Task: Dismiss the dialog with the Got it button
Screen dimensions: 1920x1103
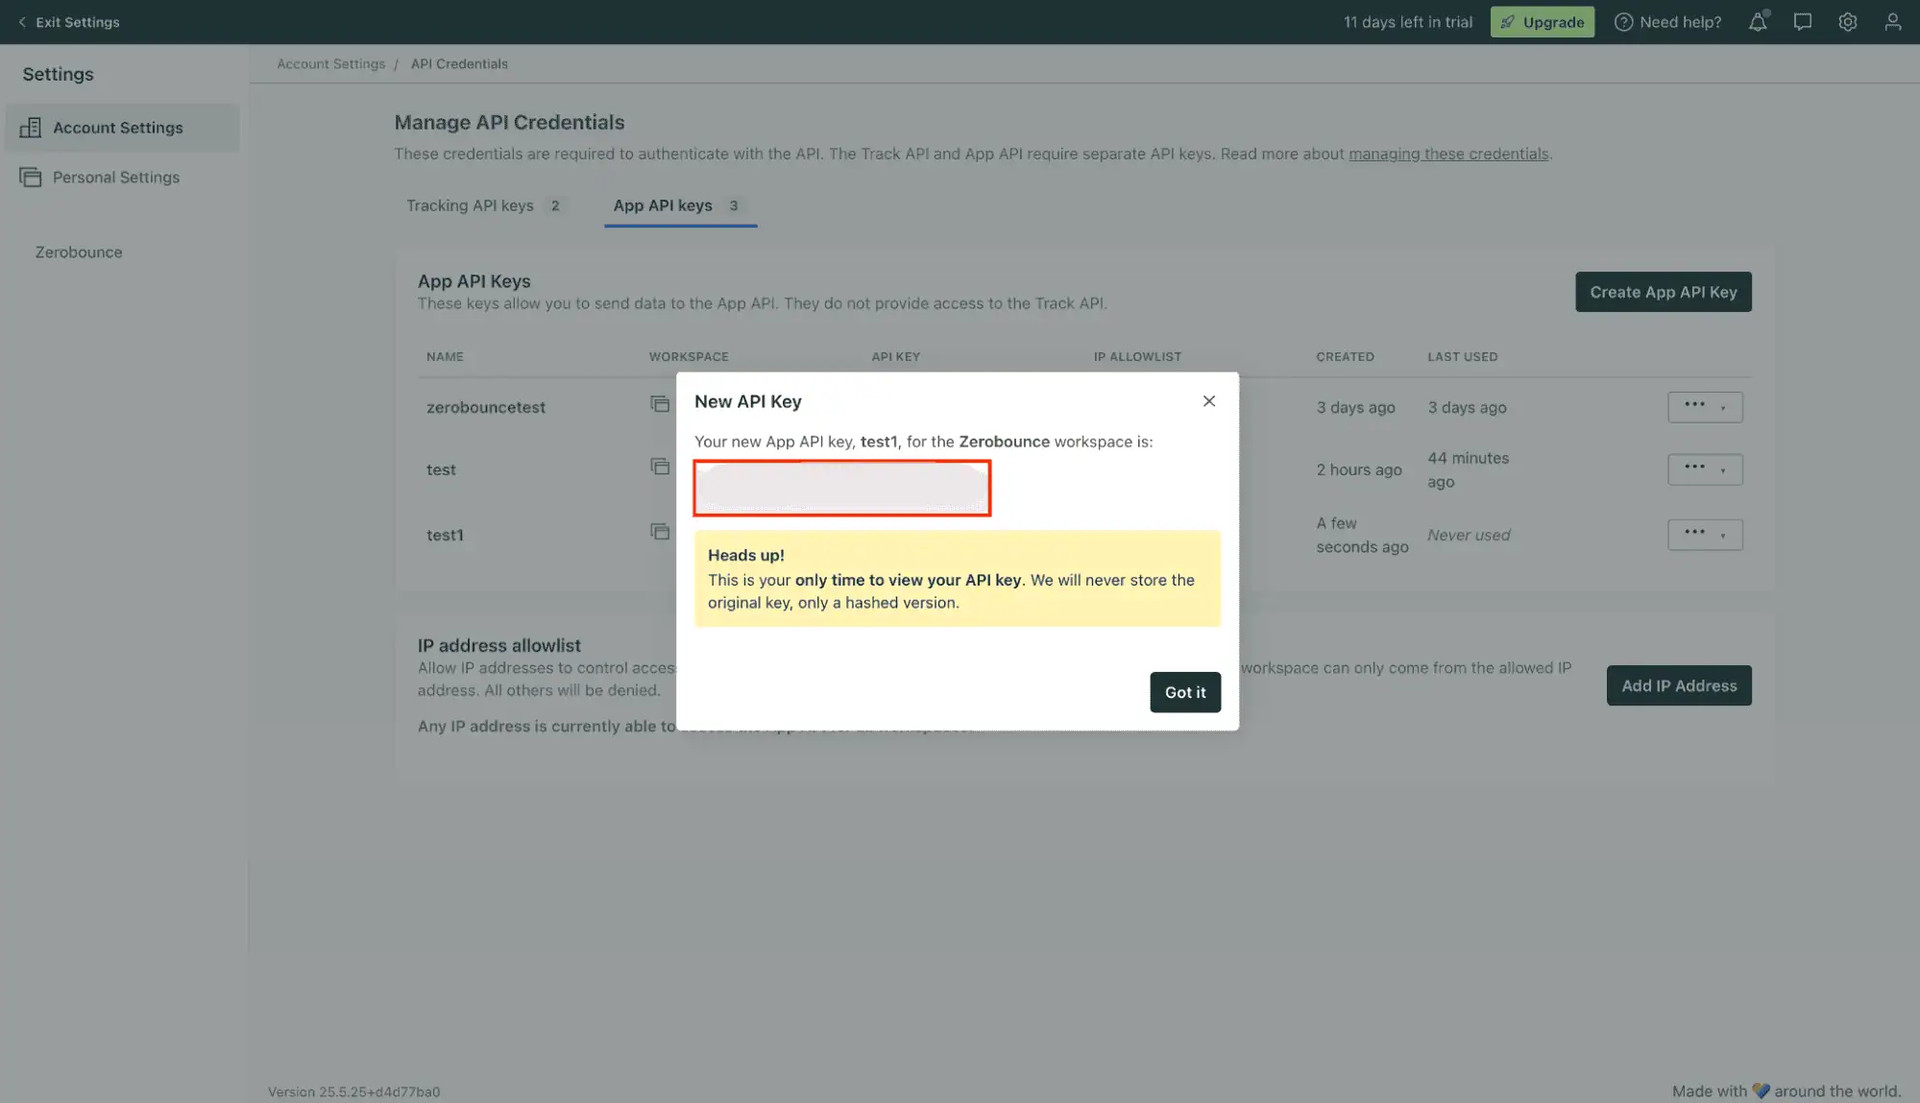Action: pyautogui.click(x=1185, y=692)
